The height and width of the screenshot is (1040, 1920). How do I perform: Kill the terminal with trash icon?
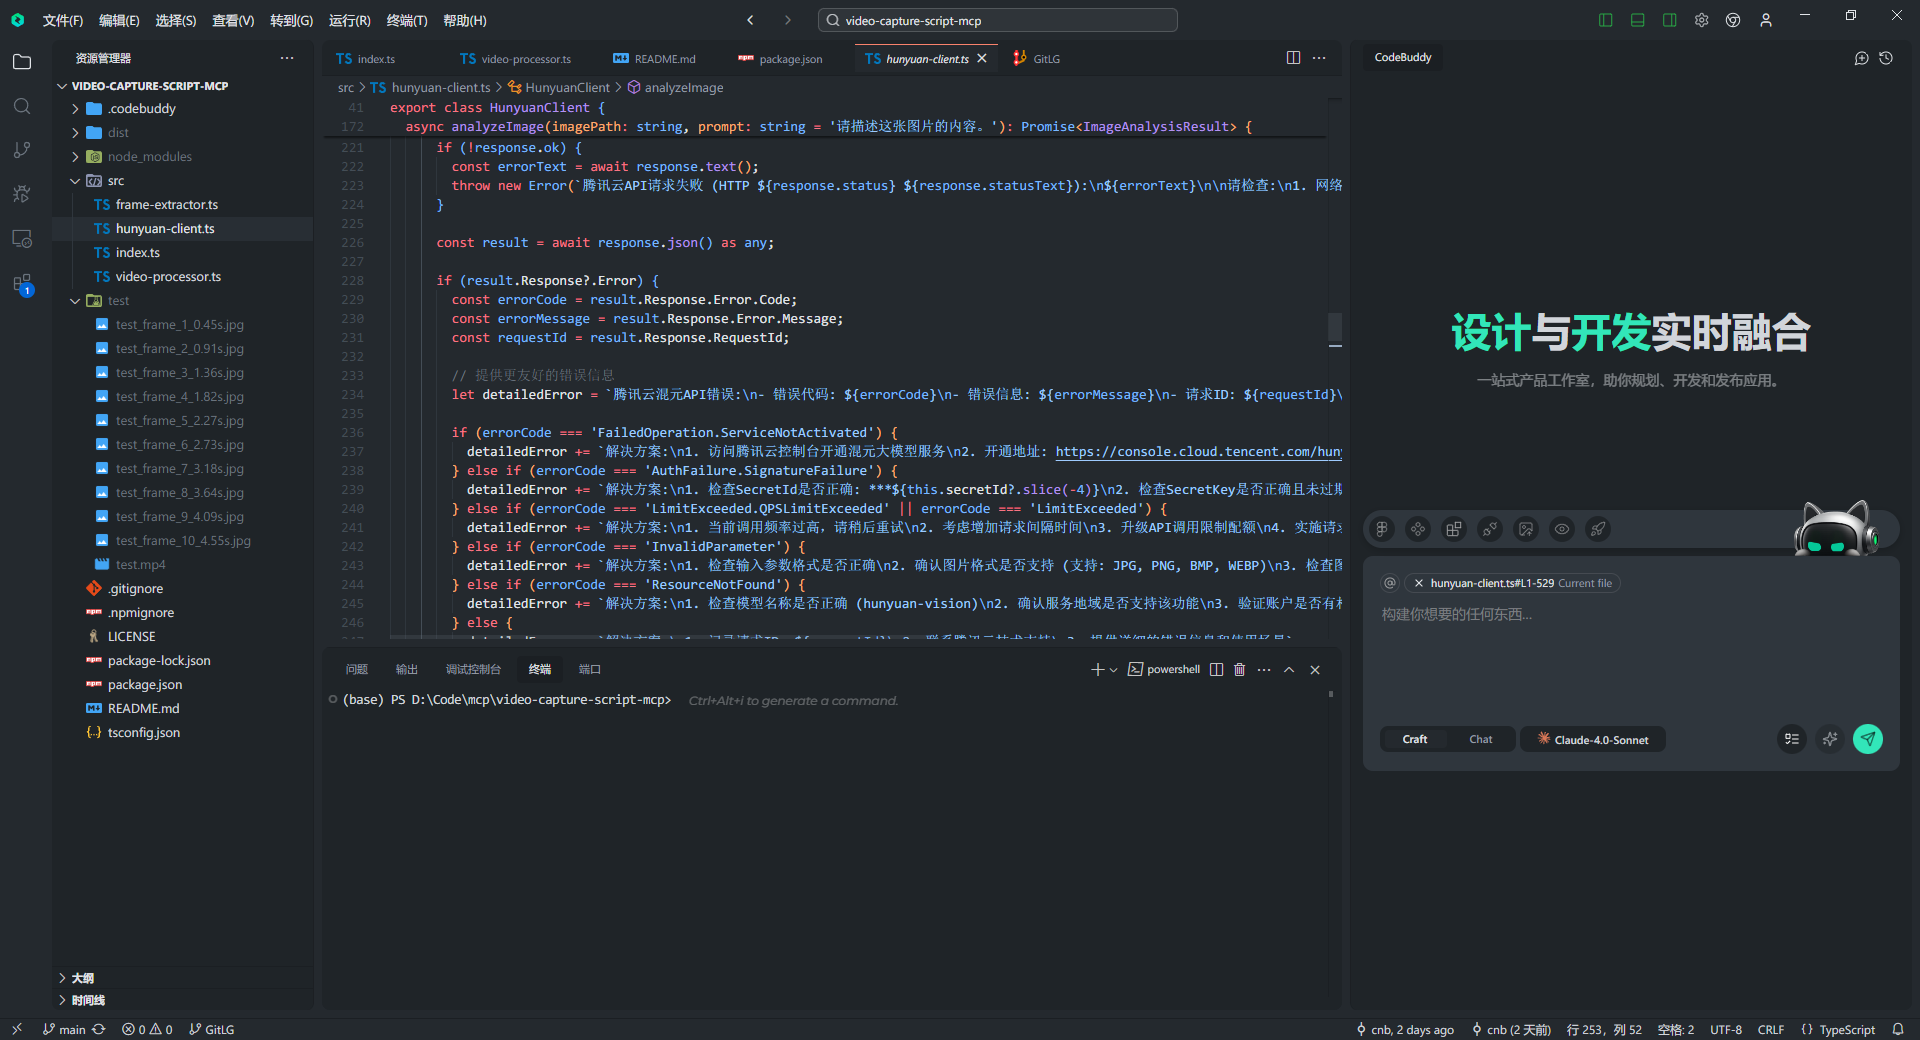1240,670
